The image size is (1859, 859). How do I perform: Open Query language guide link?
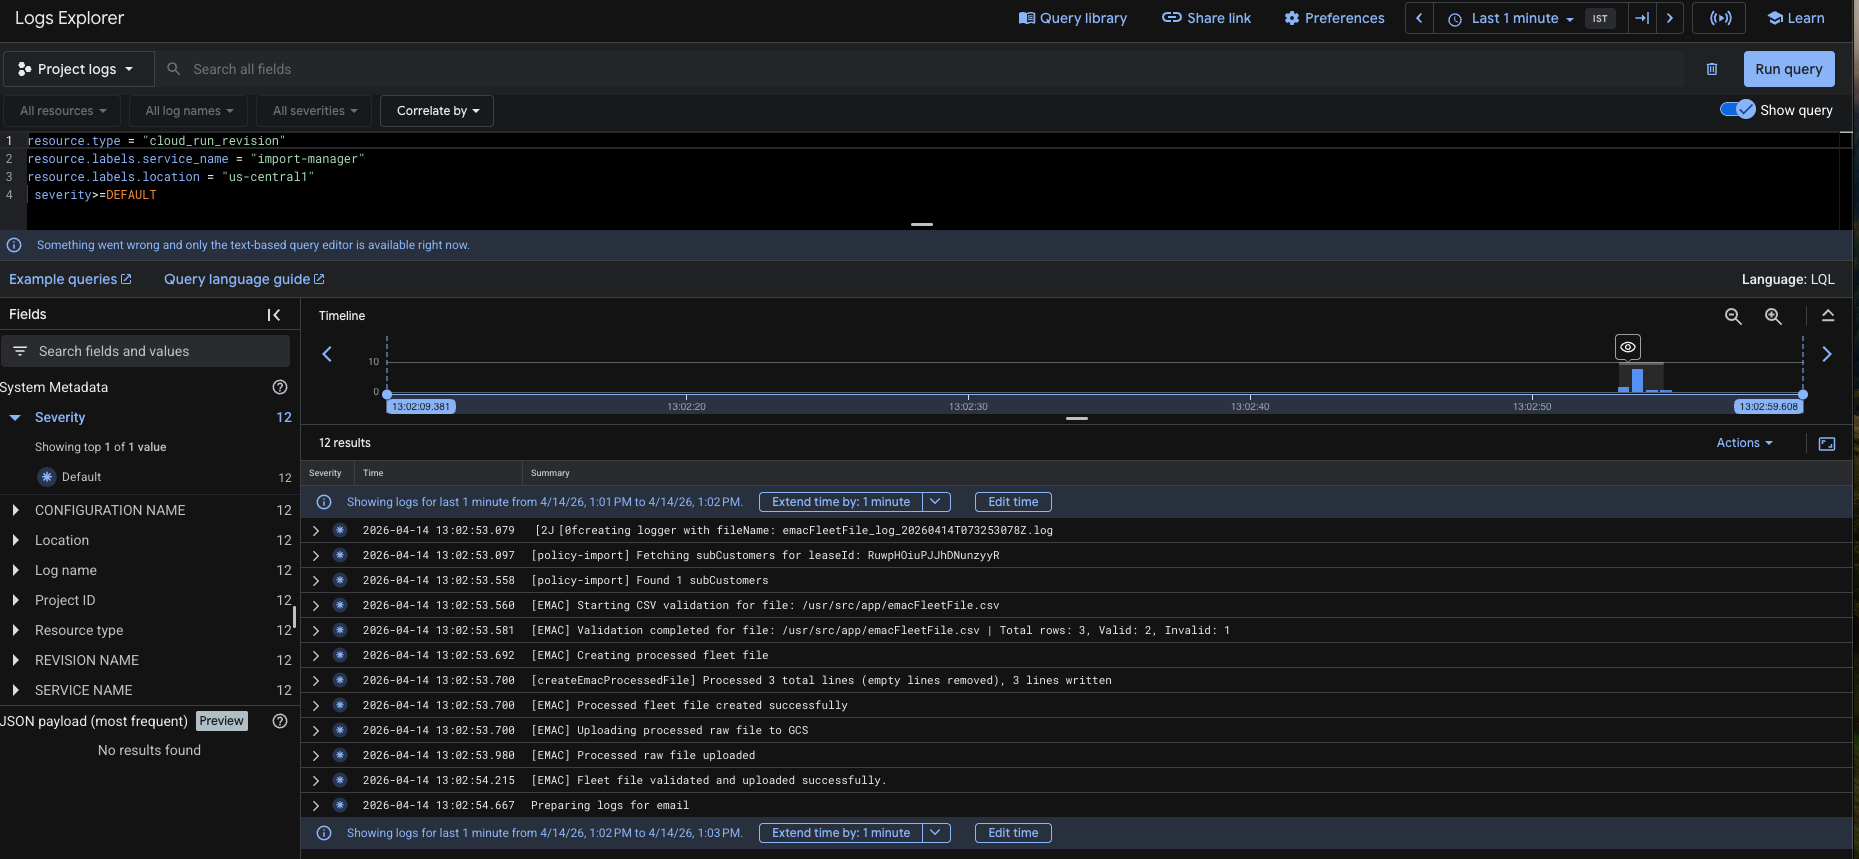[244, 279]
